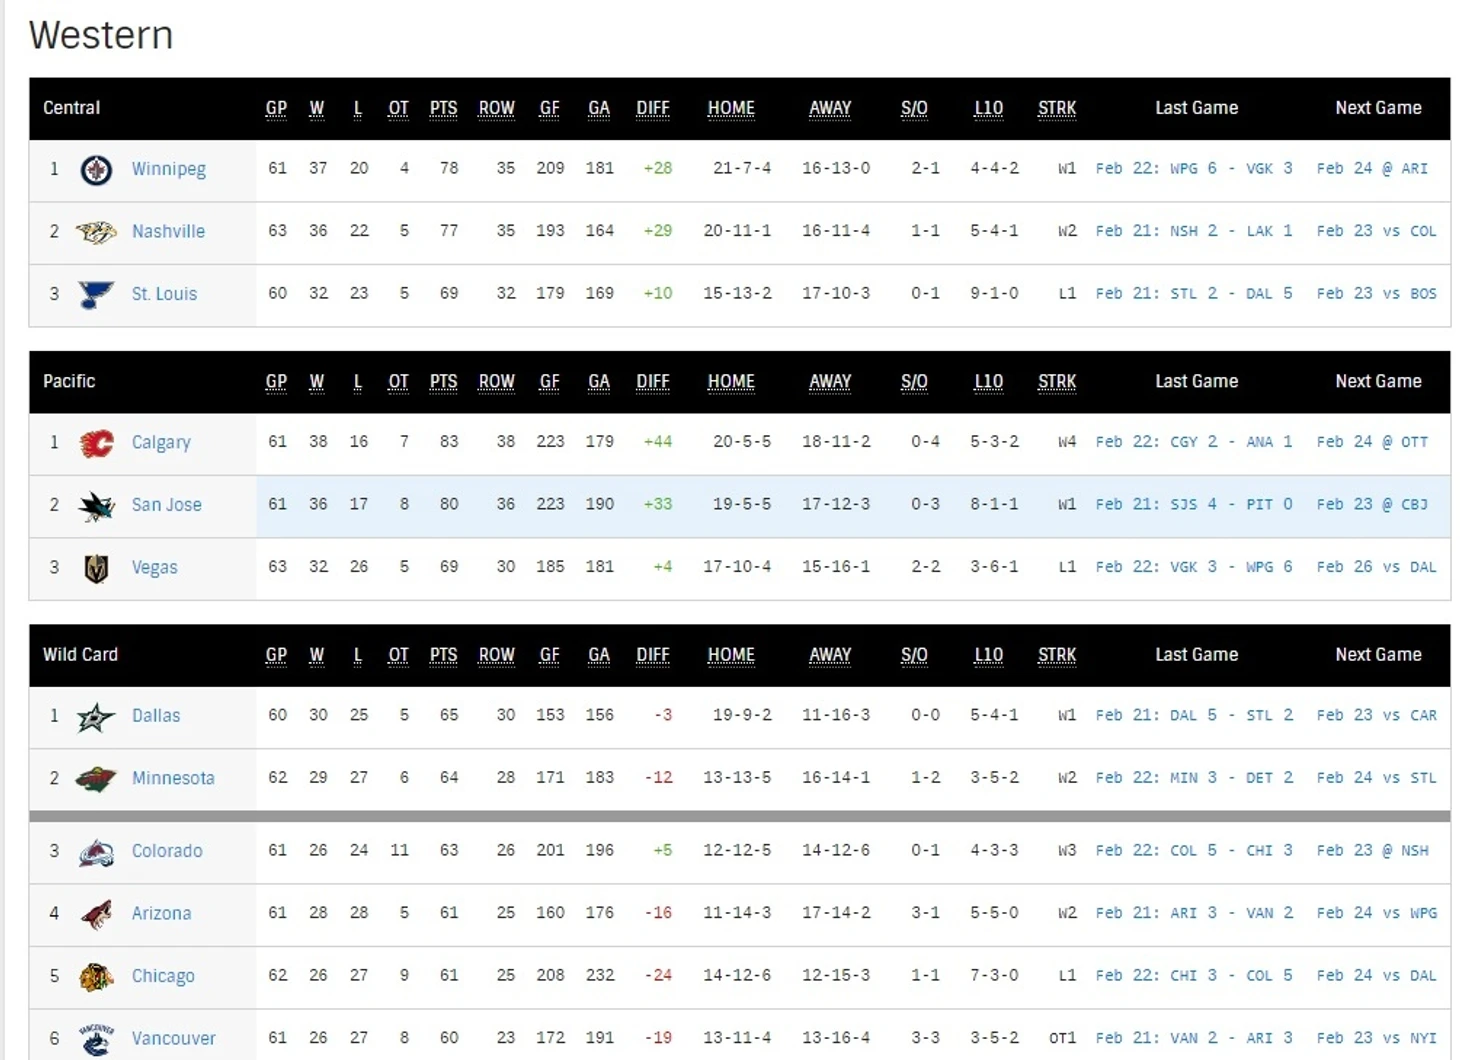This screenshot has height=1060, width=1460.
Task: Click the STRK header in Central table
Action: pyautogui.click(x=1056, y=108)
